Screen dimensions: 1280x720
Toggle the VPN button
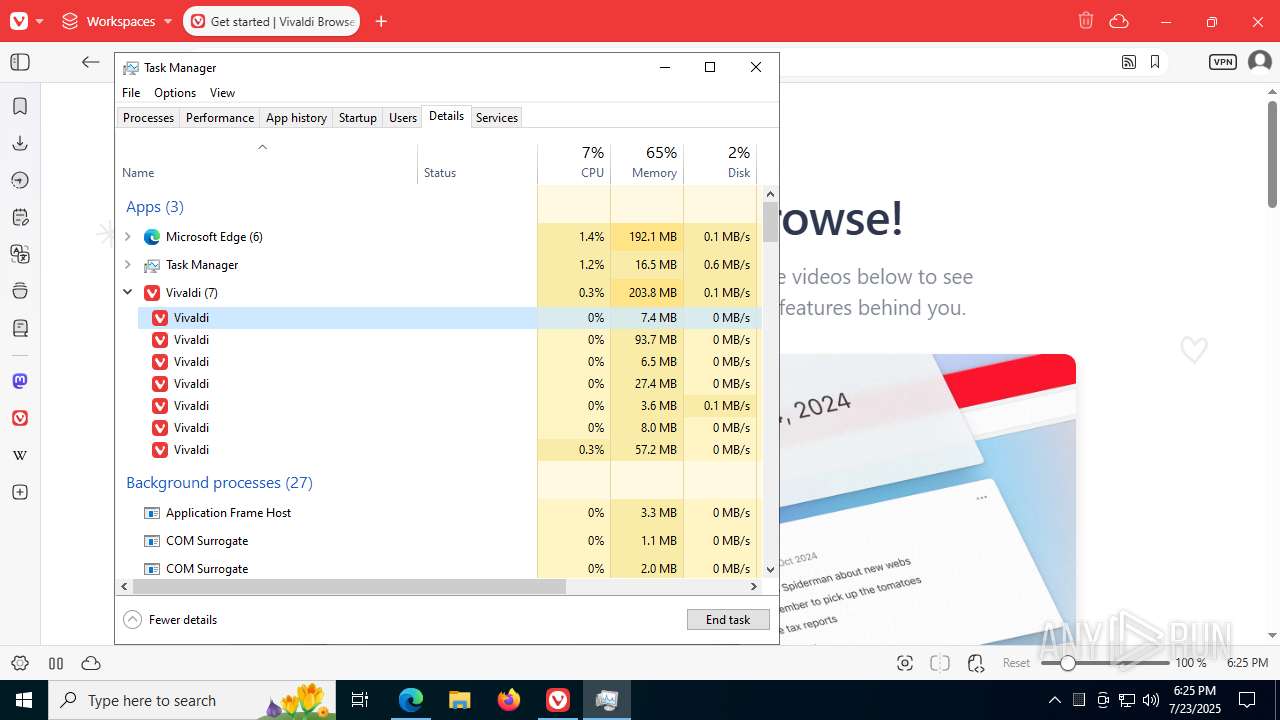(x=1223, y=62)
